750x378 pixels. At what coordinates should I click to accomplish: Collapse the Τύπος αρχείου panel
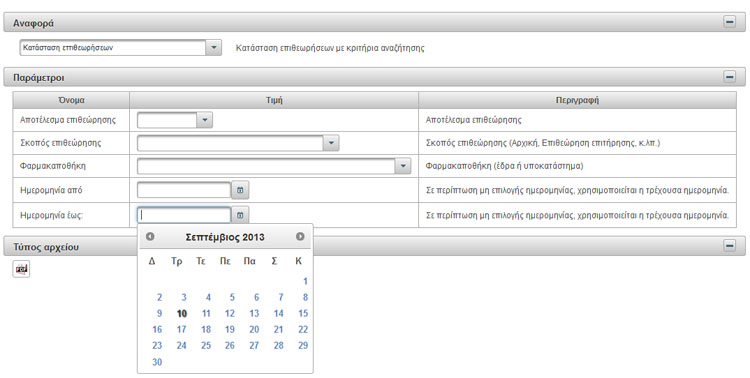tap(729, 245)
